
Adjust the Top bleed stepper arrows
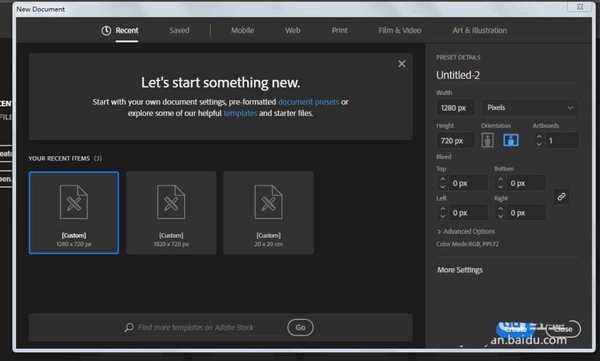pyautogui.click(x=443, y=183)
